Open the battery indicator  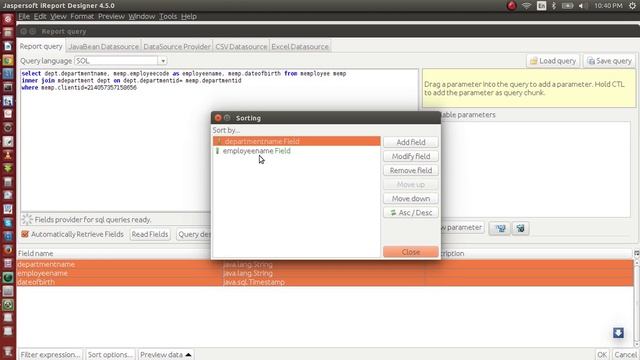[567, 6]
